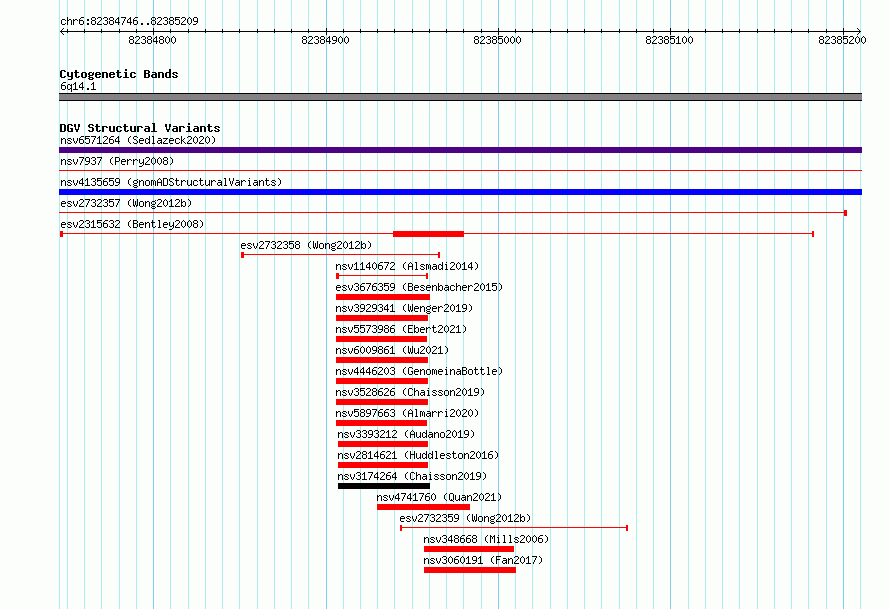Open the nsv2814621 (Huddleston2016) label
Image resolution: width=890 pixels, height=609 pixels.
click(x=418, y=455)
